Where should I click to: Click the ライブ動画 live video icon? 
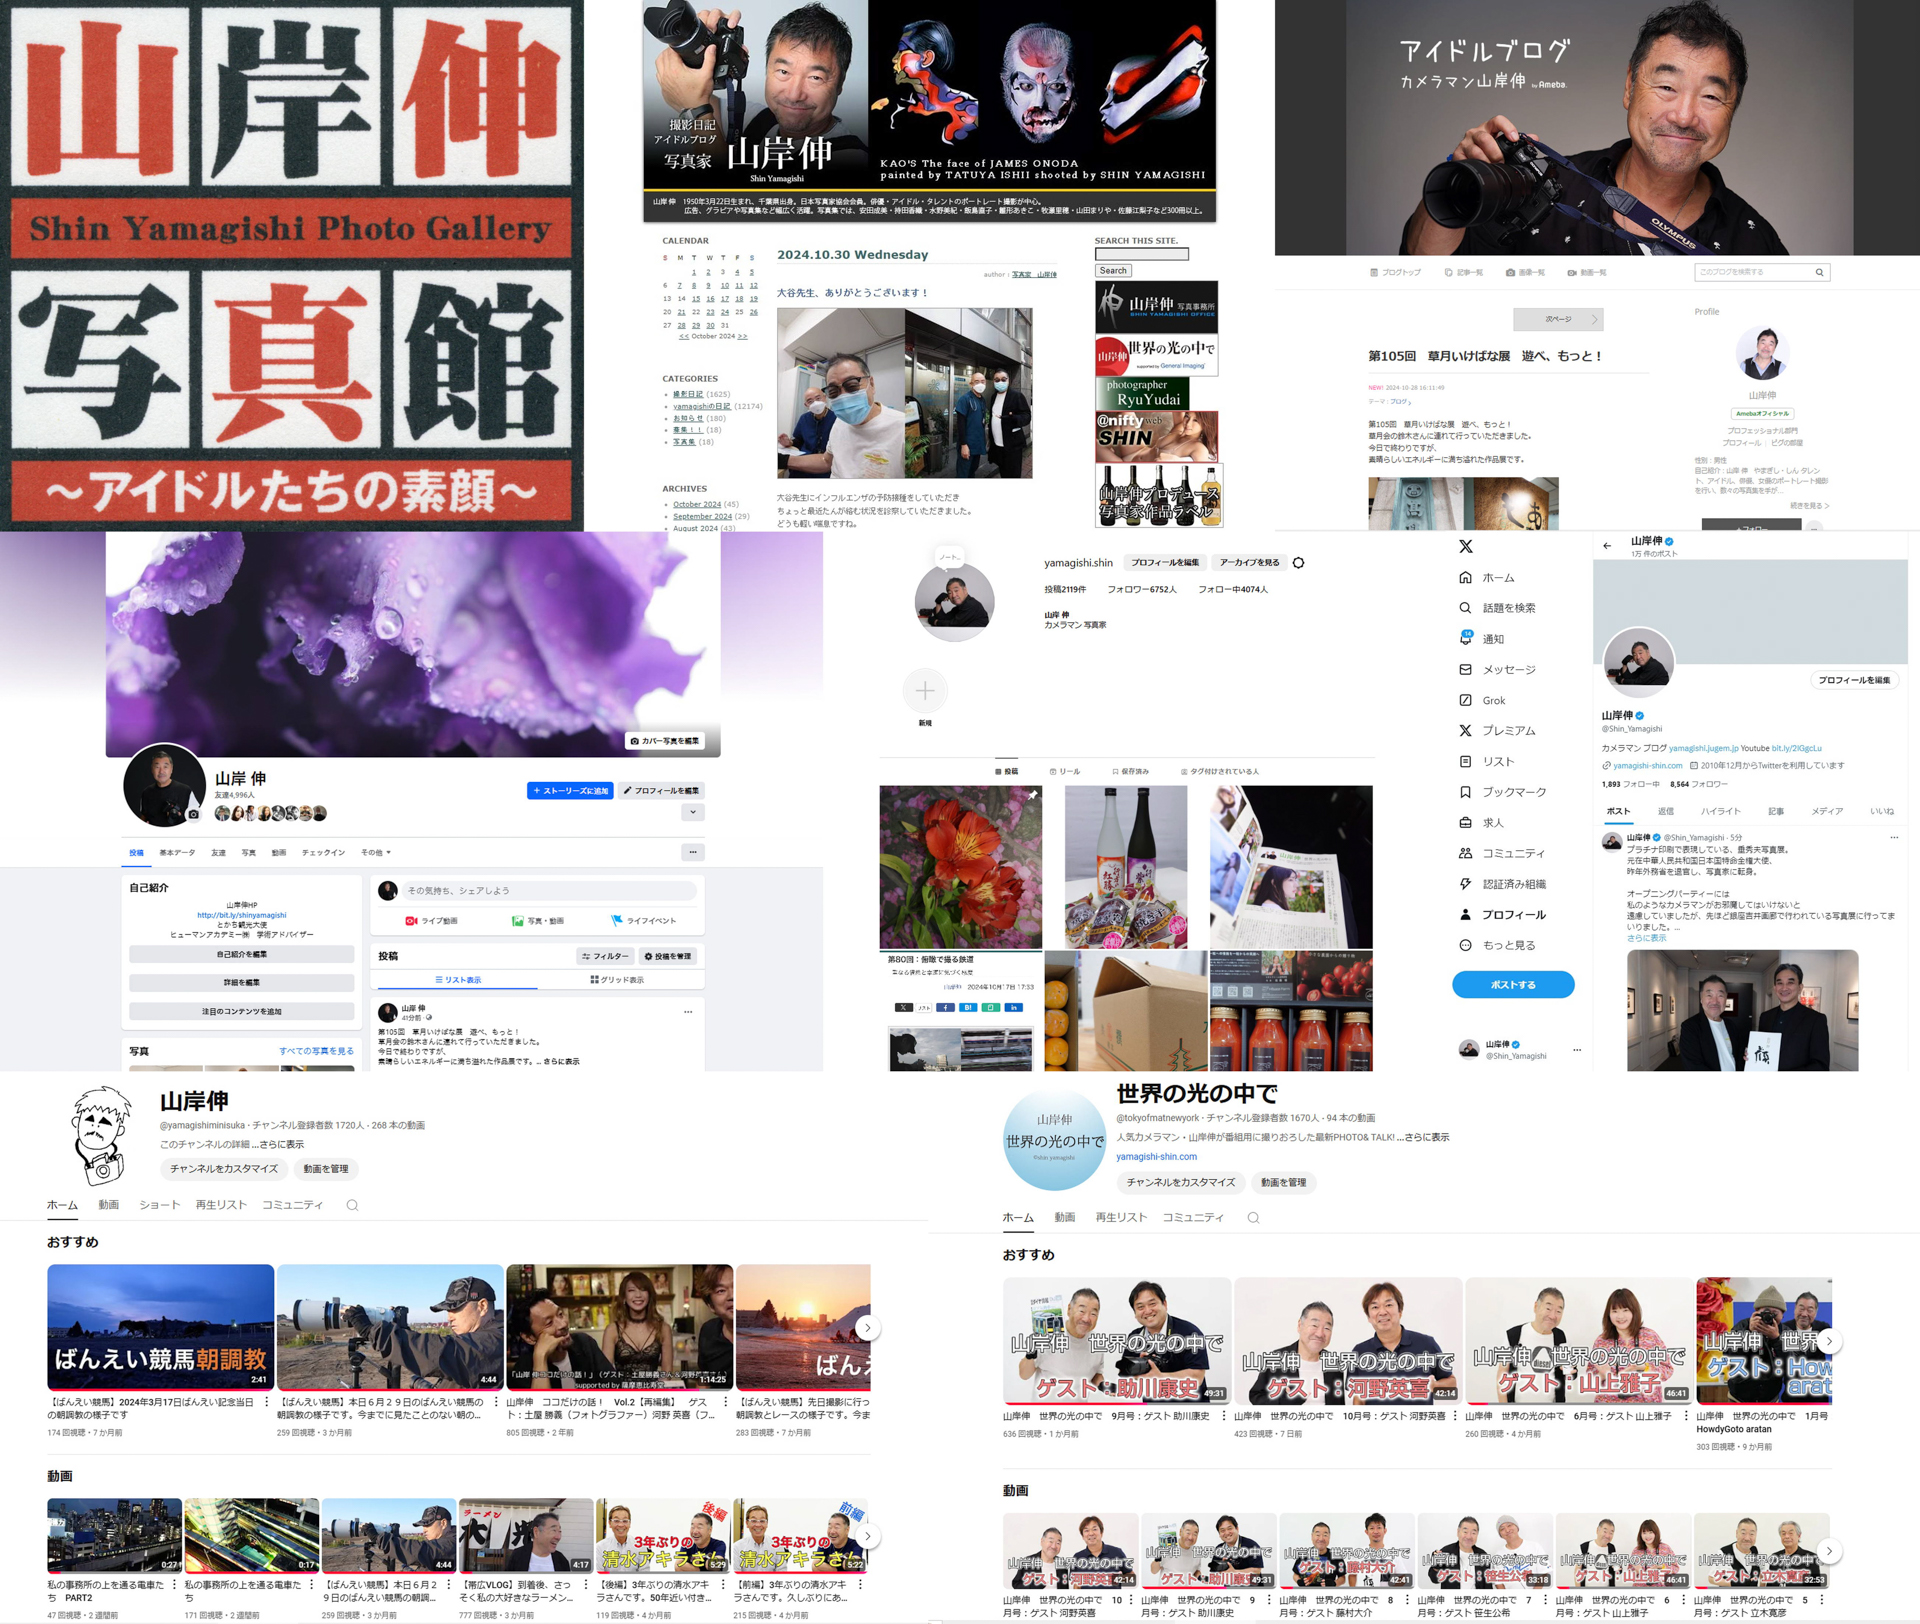tap(411, 921)
